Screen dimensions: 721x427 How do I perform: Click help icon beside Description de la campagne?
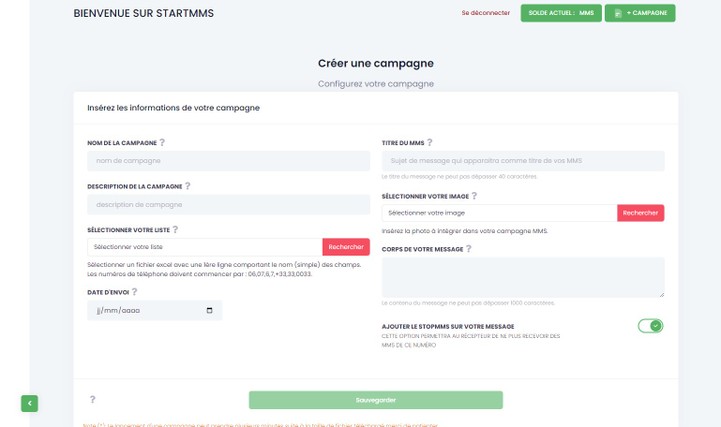pyautogui.click(x=187, y=186)
